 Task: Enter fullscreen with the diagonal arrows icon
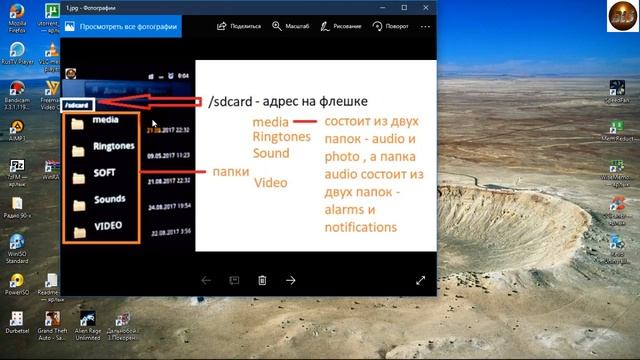420,280
